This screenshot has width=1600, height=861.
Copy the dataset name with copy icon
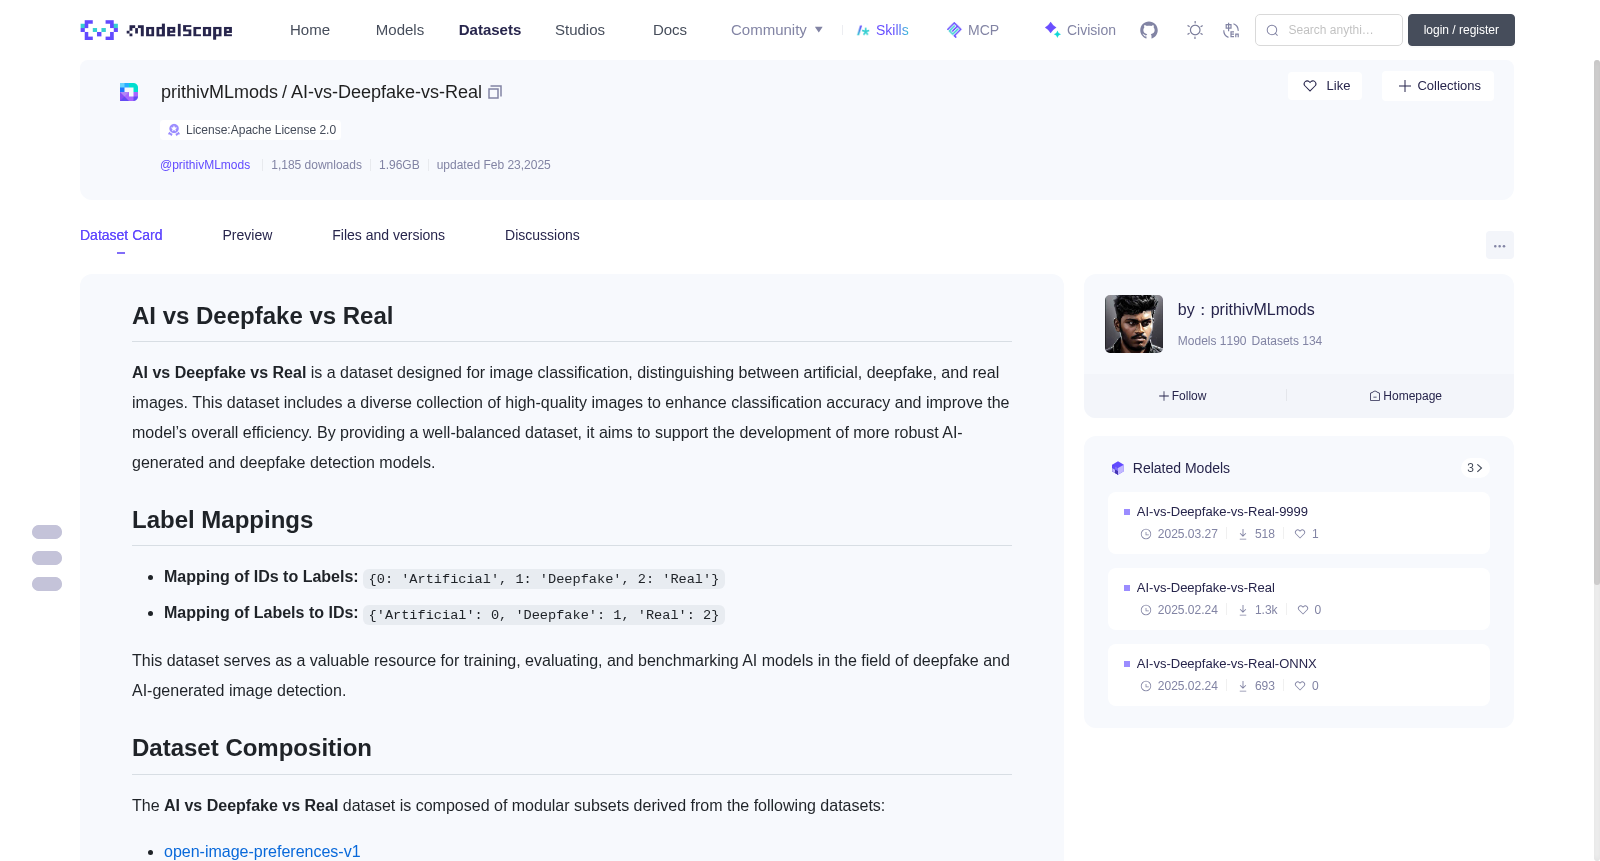pos(495,92)
